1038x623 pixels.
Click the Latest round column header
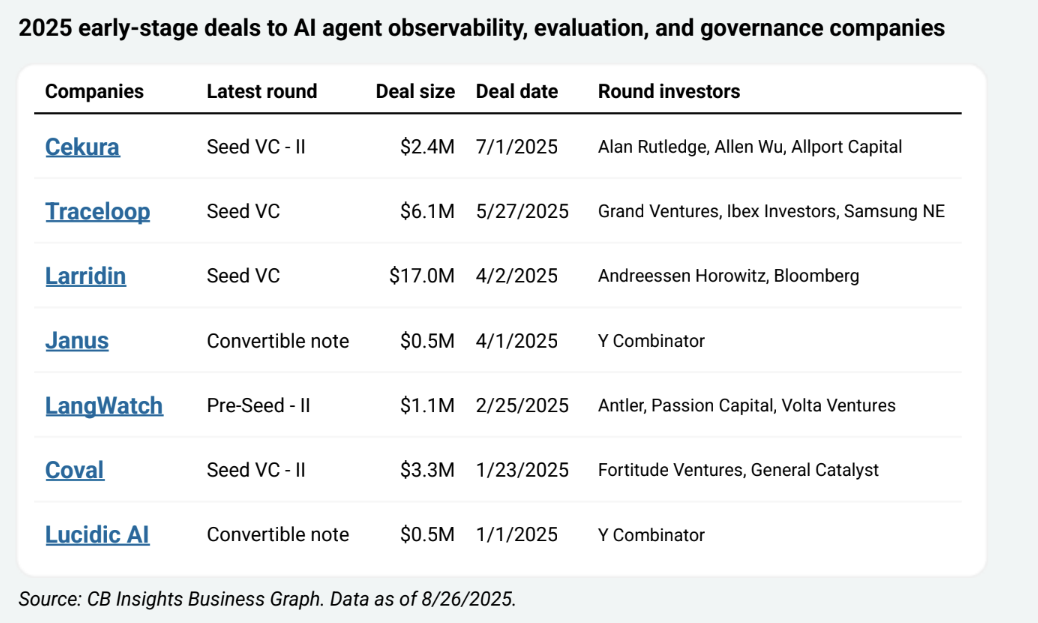[261, 91]
